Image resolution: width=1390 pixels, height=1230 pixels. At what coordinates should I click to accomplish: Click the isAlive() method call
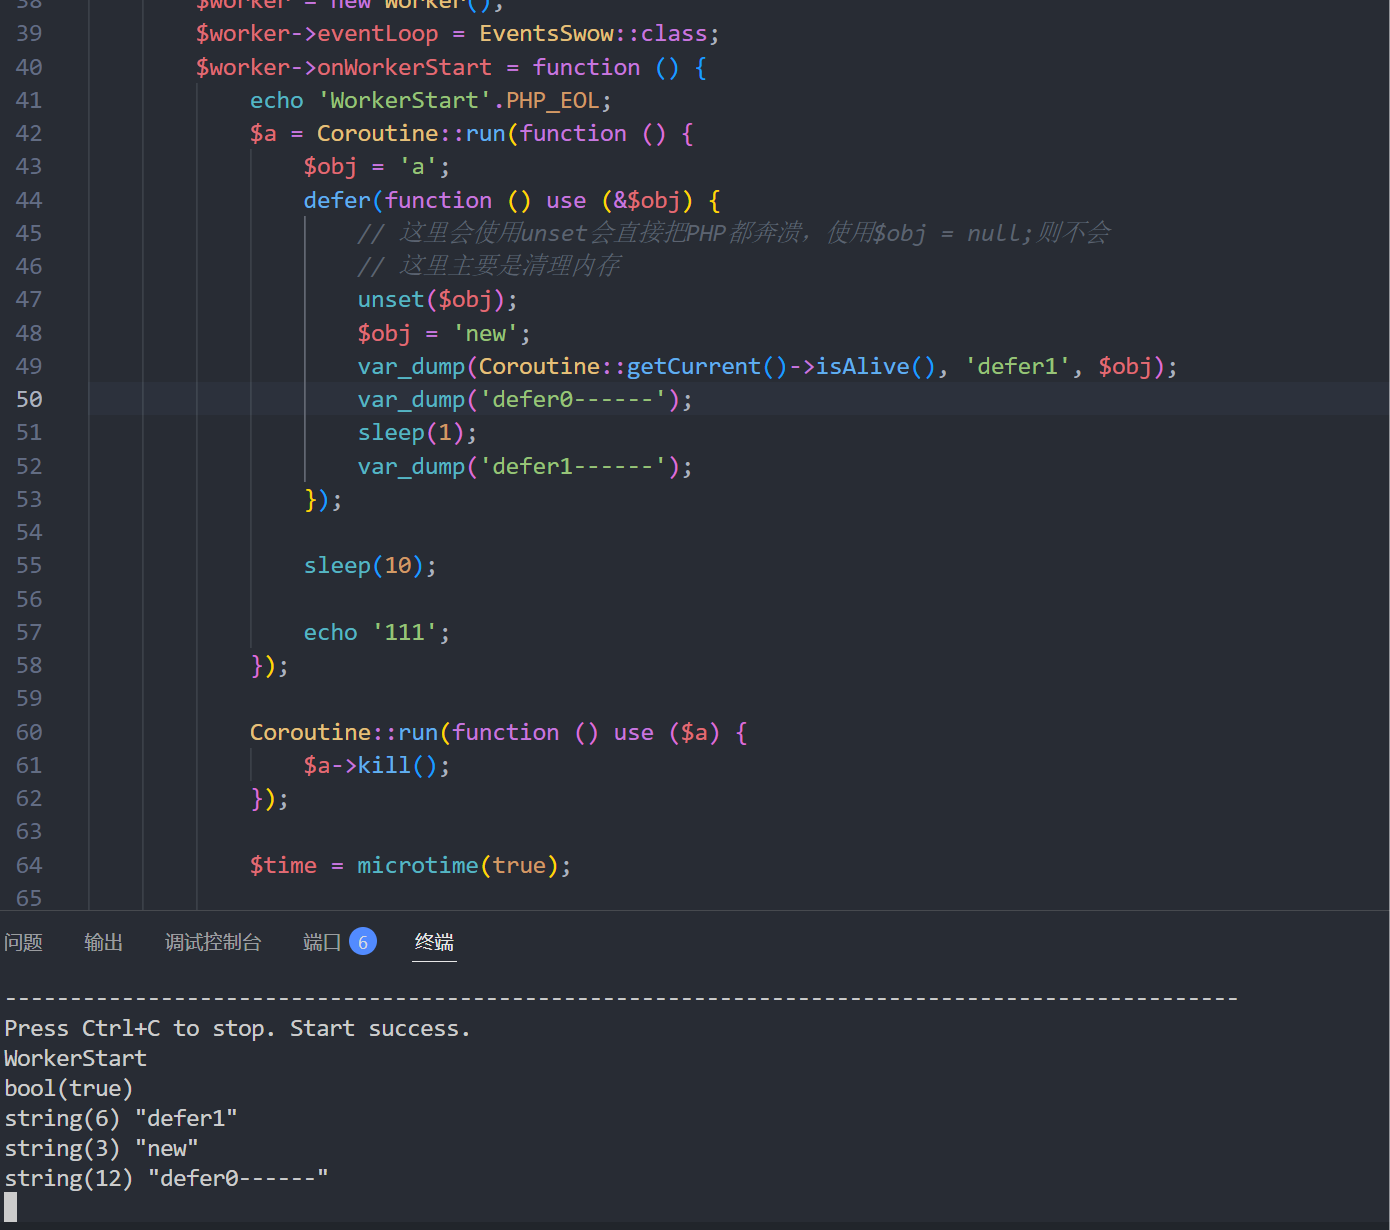tap(875, 366)
